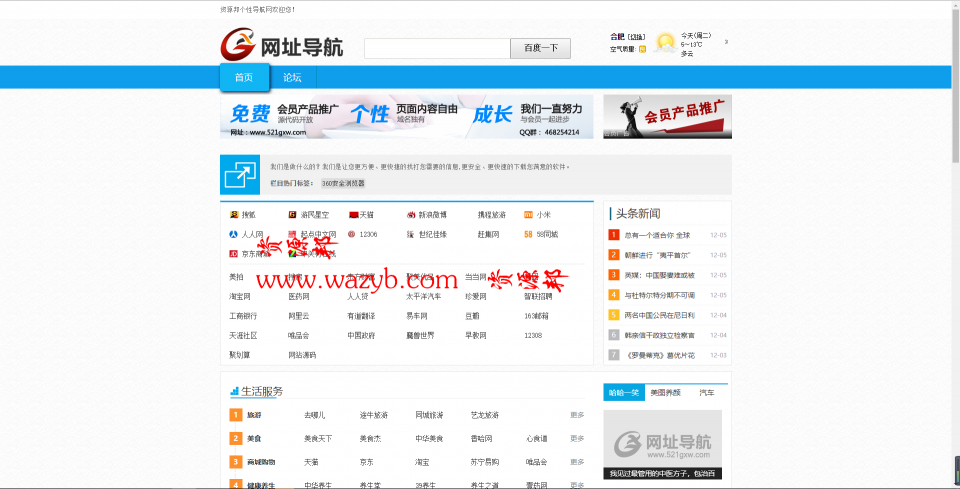Switch city via 切换 link
Screen dimensions: 960x489
click(x=636, y=37)
